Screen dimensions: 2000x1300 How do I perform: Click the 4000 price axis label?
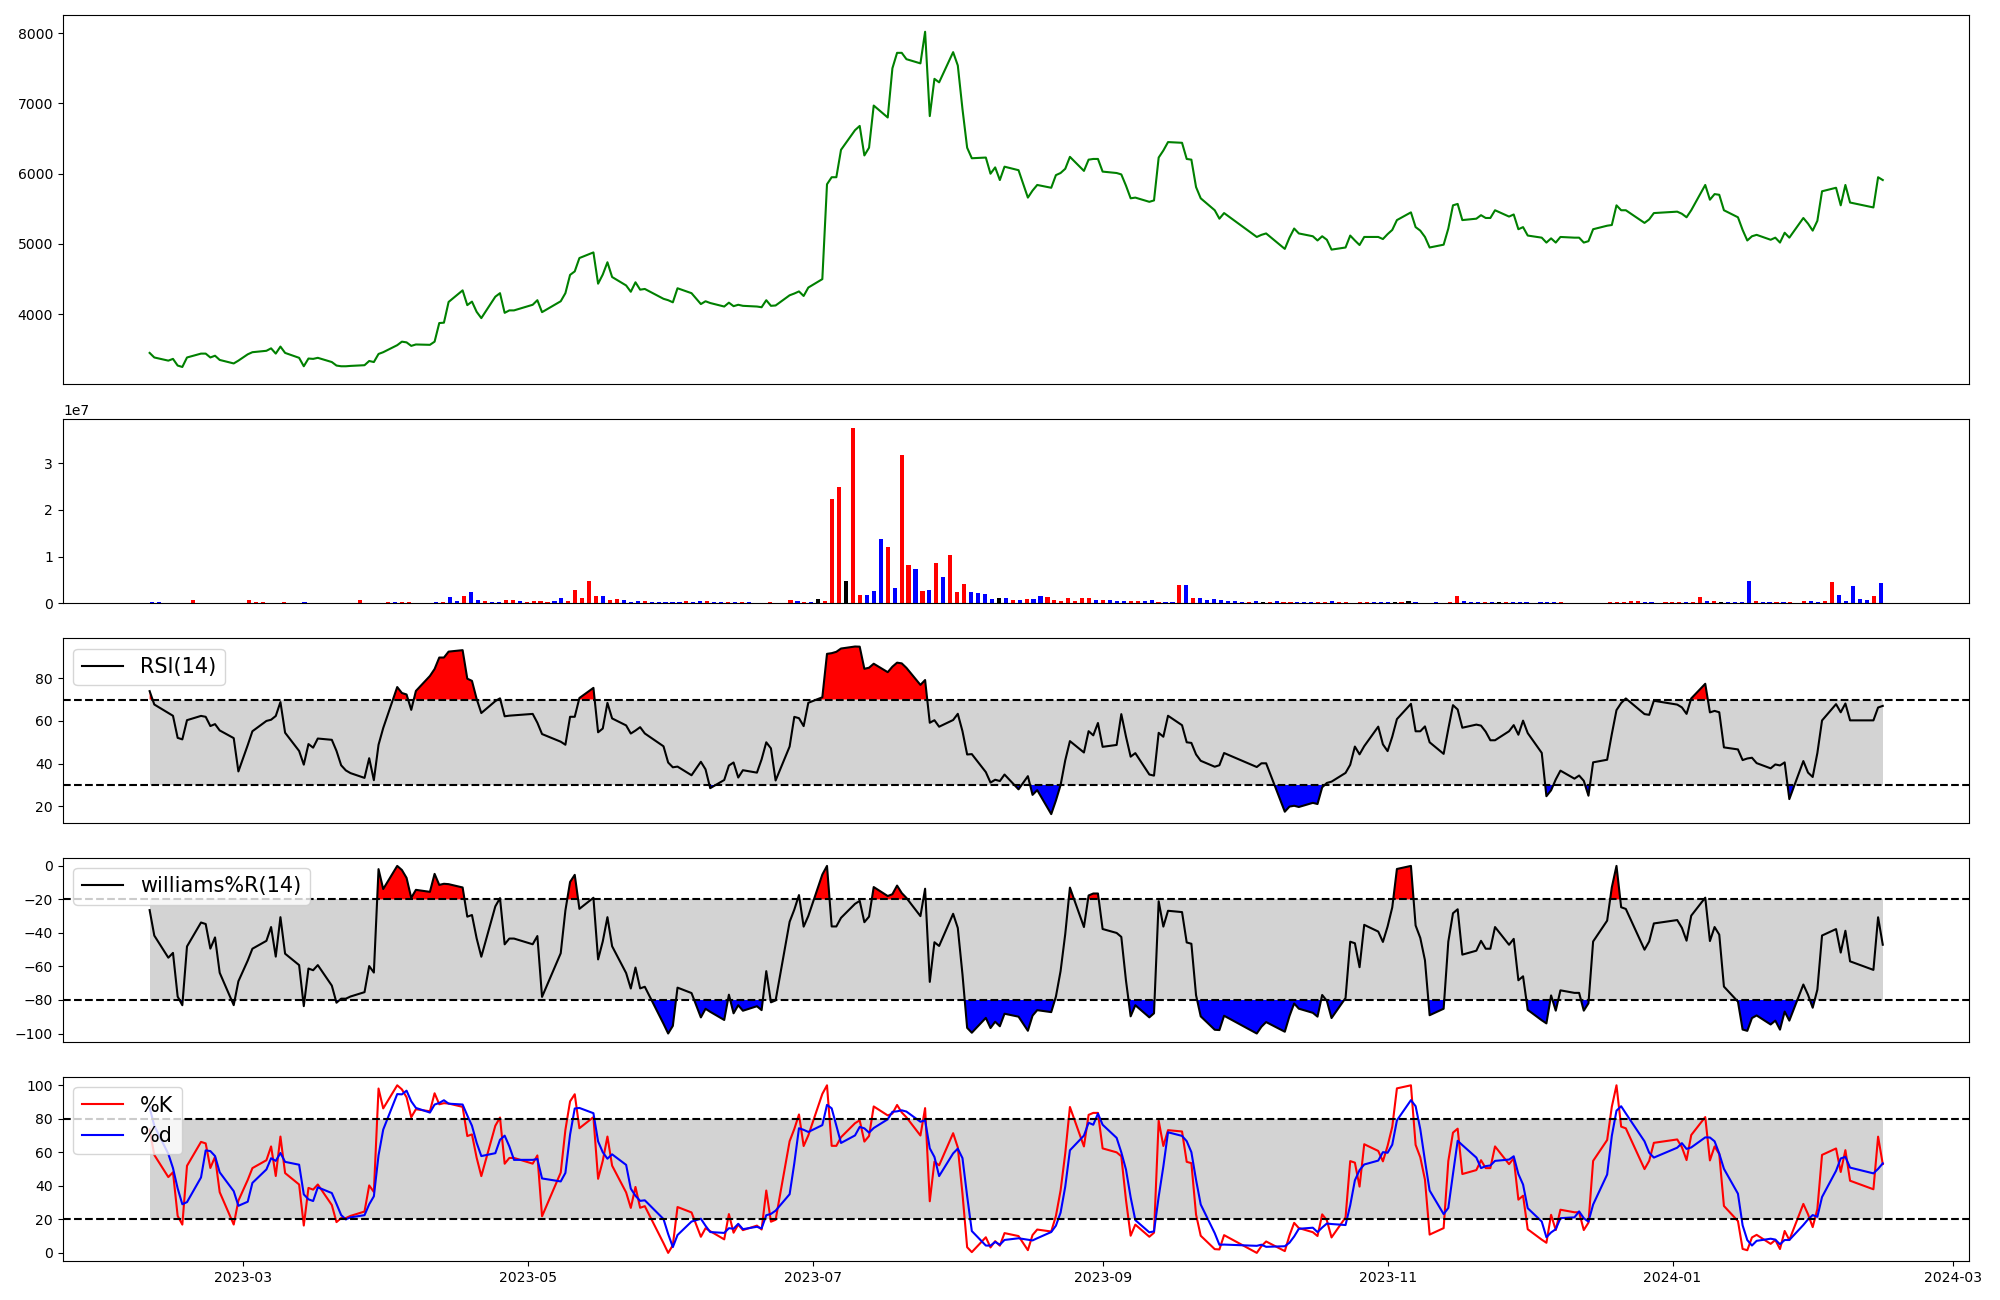(36, 315)
